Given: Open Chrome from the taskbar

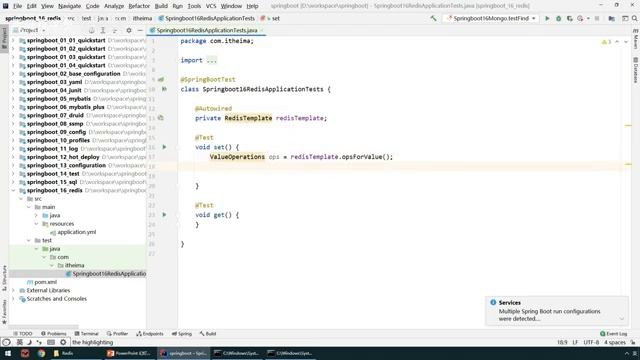Looking at the screenshot, I should (x=41, y=353).
